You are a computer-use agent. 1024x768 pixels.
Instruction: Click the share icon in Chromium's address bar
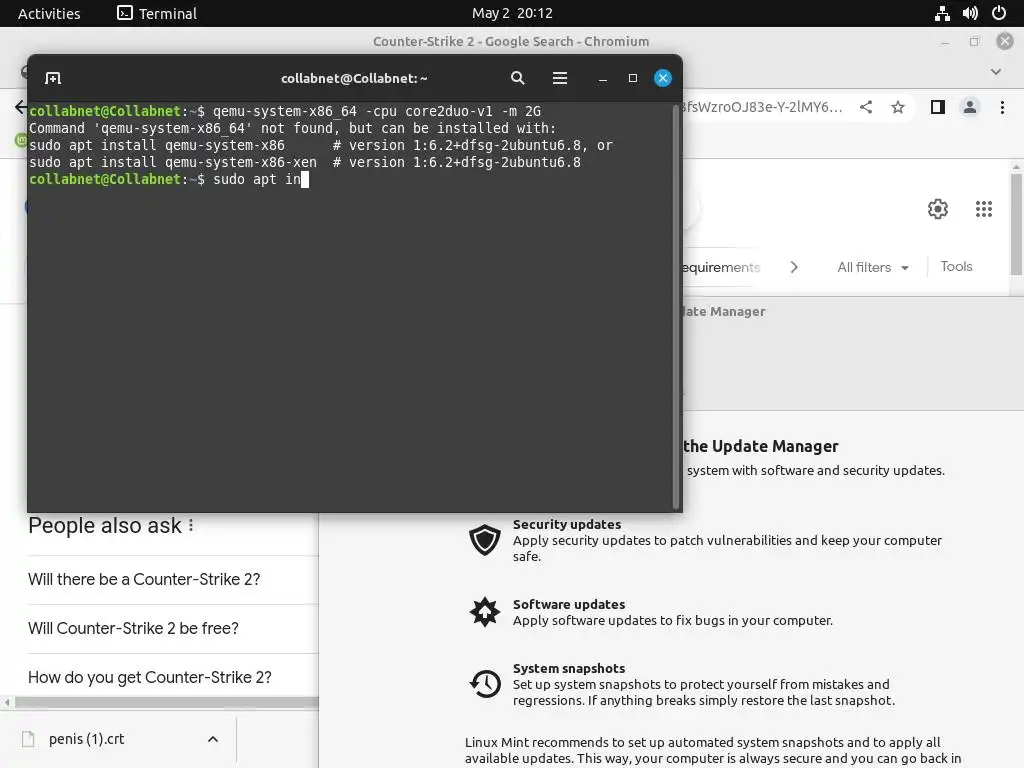866,107
